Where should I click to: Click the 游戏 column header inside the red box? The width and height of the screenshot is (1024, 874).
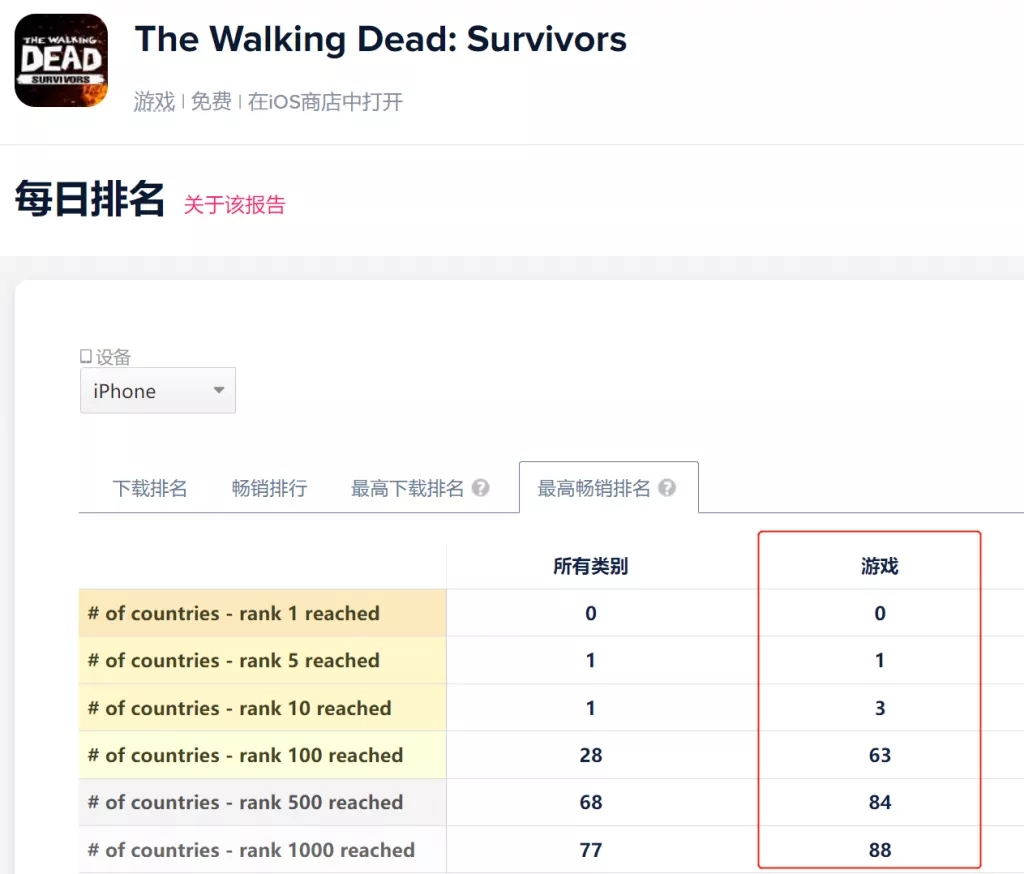(880, 566)
